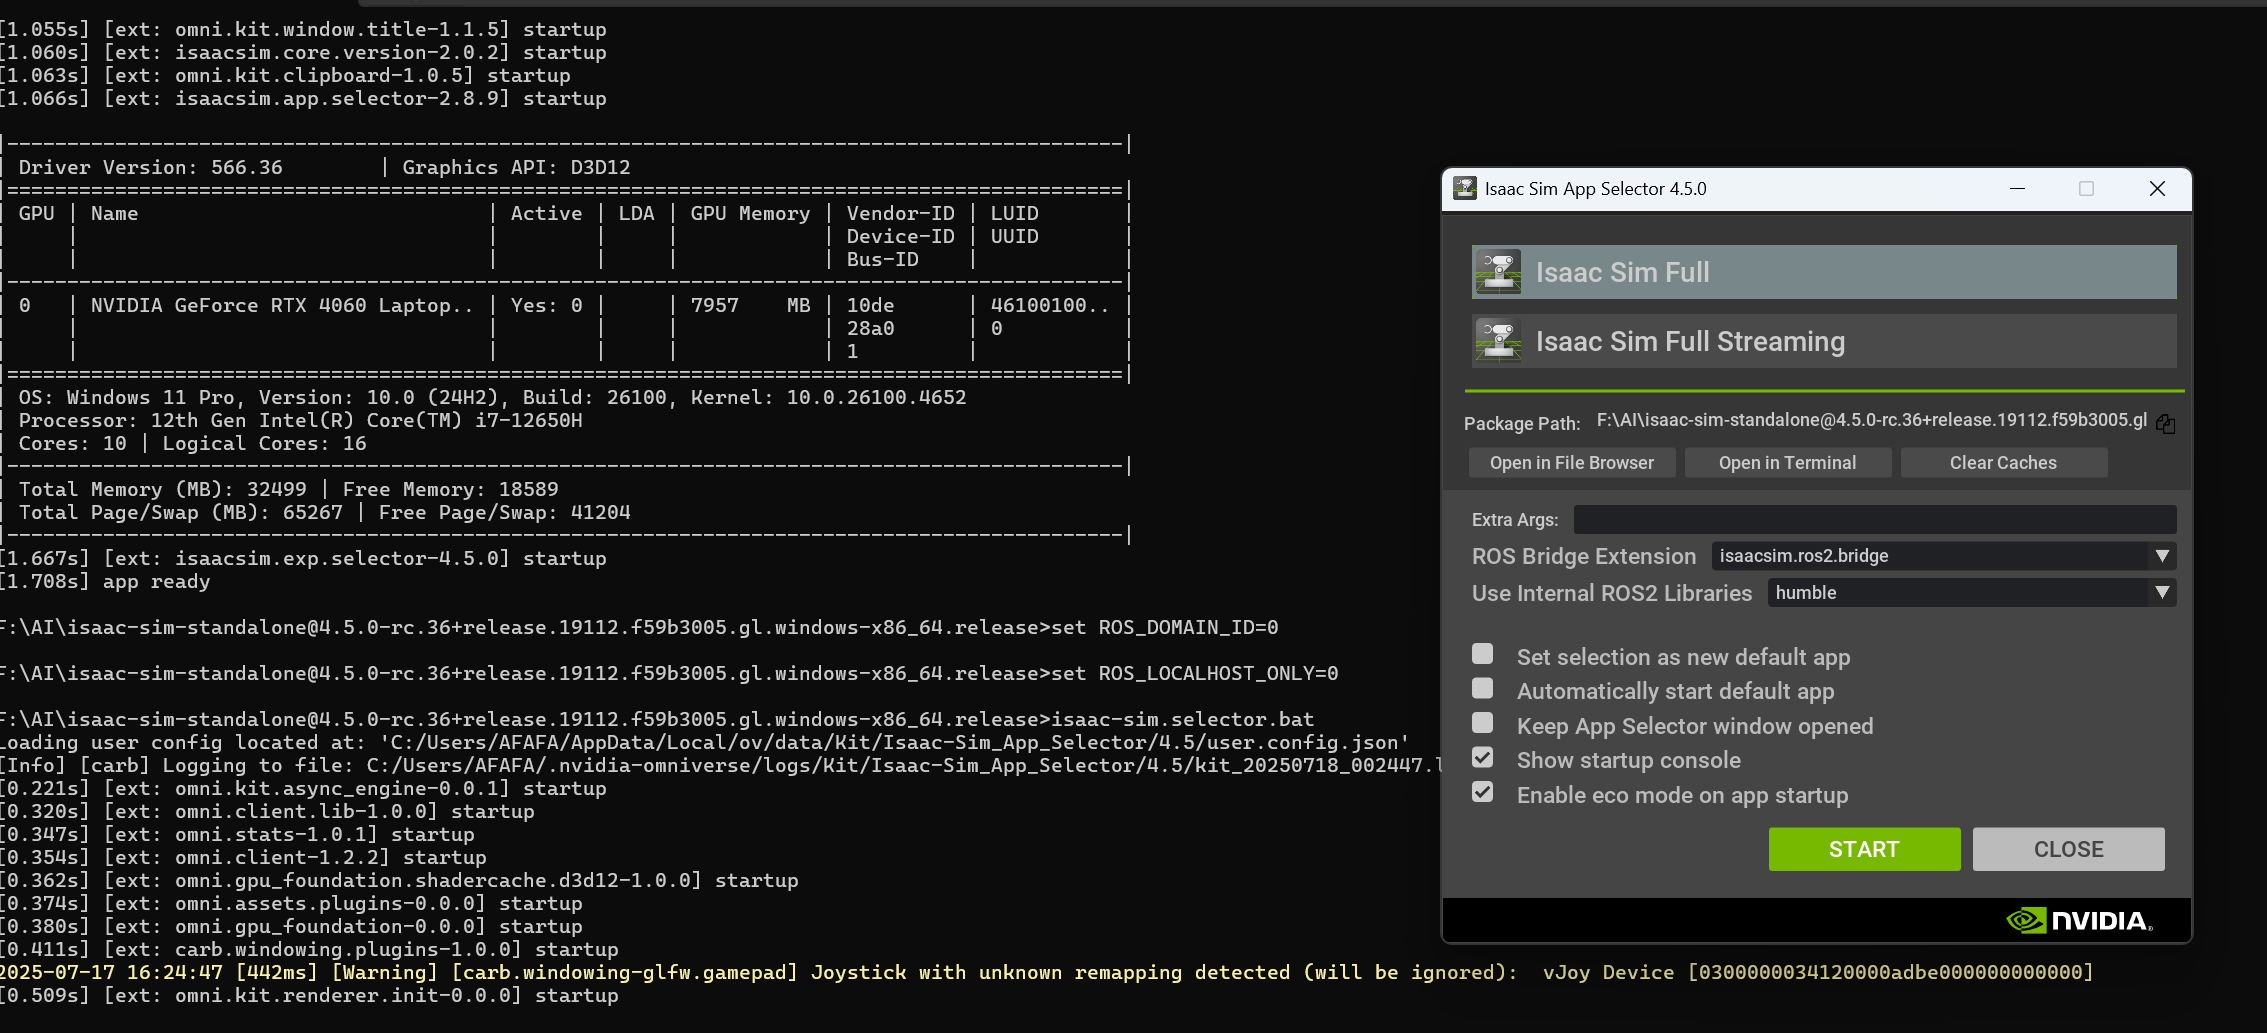Image resolution: width=2267 pixels, height=1033 pixels.
Task: Tick Keep App Selector window opened
Action: pyautogui.click(x=1483, y=723)
